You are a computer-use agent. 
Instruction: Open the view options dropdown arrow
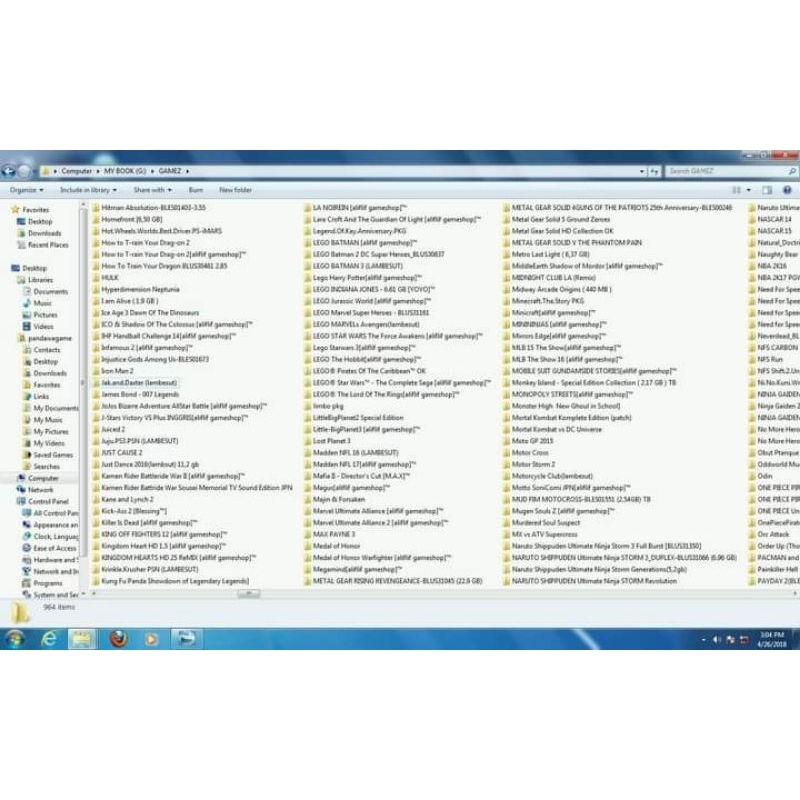point(748,190)
